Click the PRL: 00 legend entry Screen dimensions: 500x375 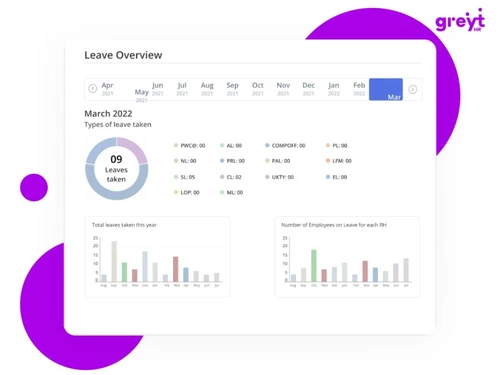(x=232, y=161)
